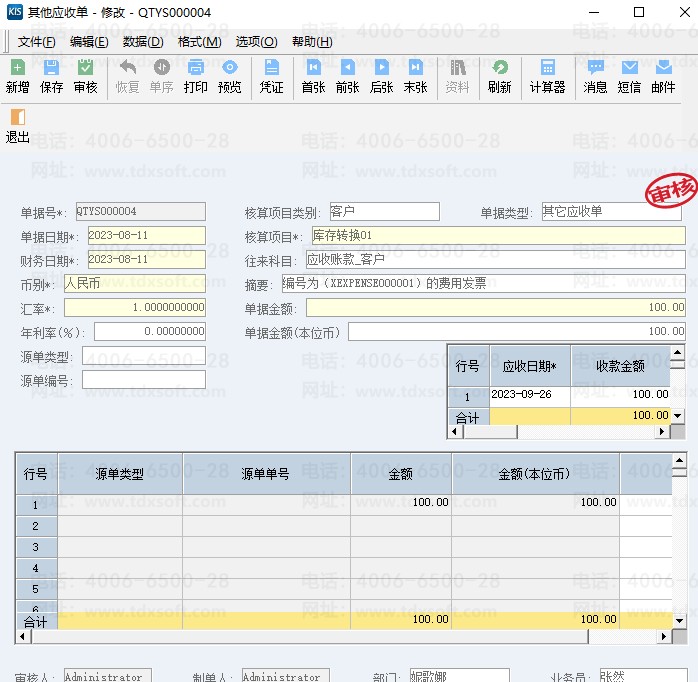Open 预览 (Preview) from the toolbar

click(230, 76)
